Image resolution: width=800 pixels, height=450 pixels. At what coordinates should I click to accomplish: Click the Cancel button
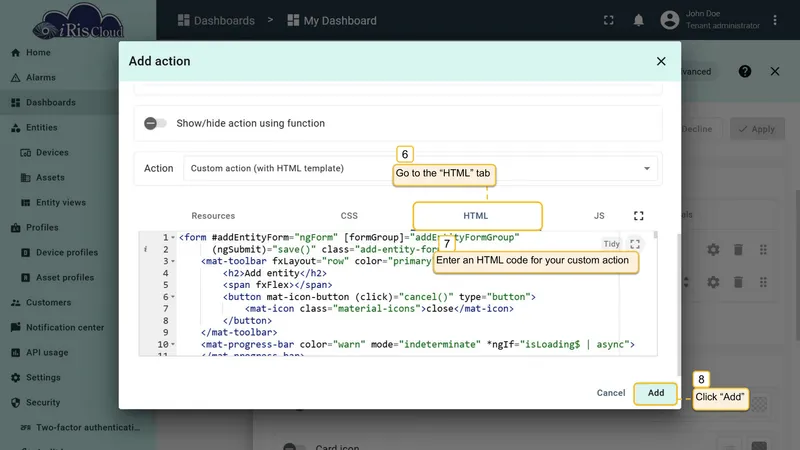click(611, 393)
